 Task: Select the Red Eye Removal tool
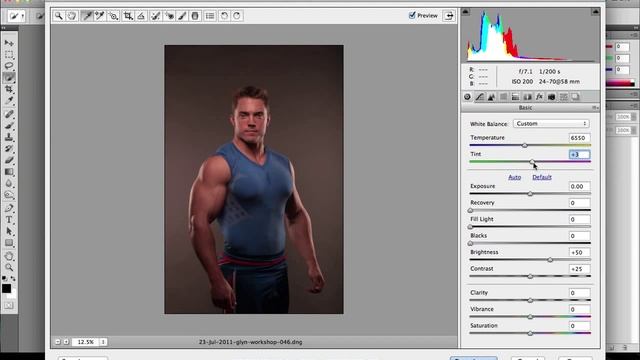click(x=169, y=16)
